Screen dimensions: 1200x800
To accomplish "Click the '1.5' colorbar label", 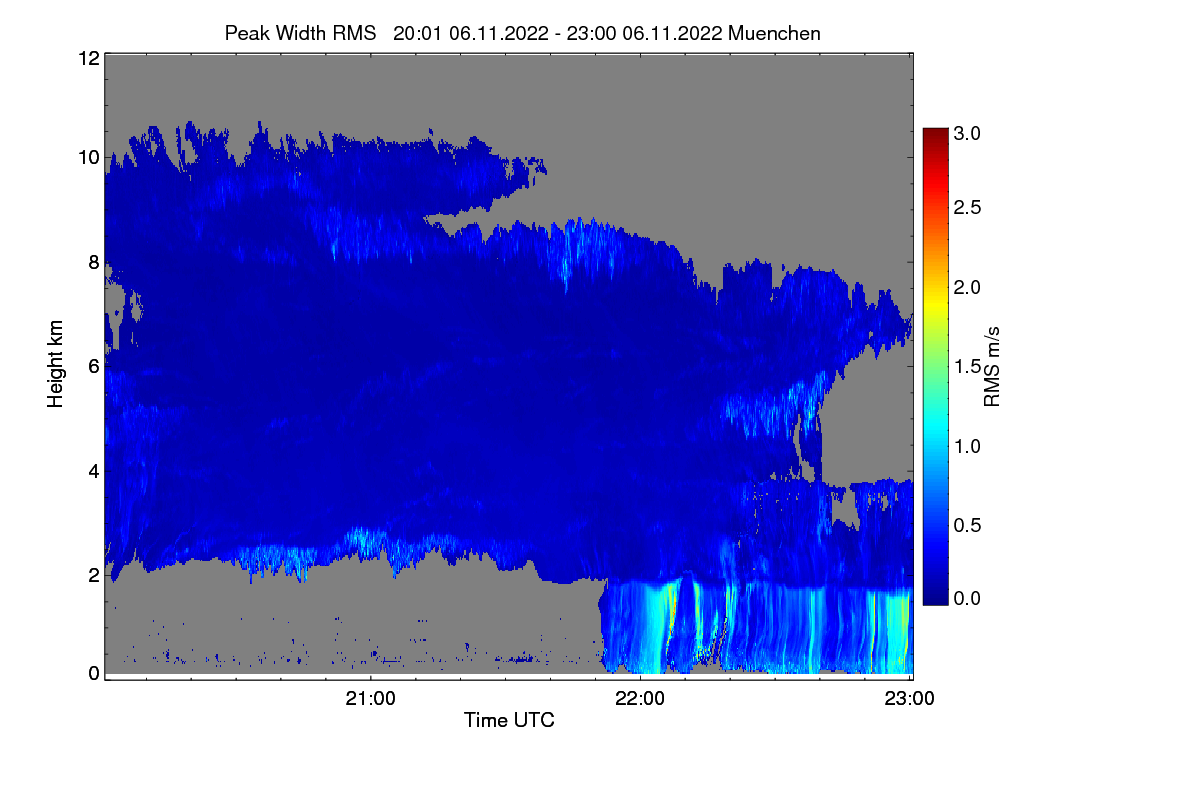I will (x=967, y=367).
